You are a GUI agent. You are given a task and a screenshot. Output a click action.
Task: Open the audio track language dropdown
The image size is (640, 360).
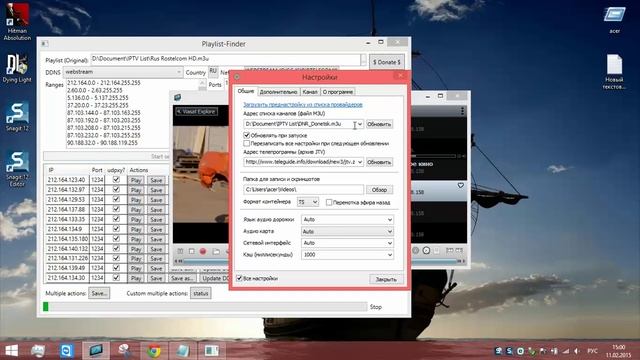tap(347, 220)
